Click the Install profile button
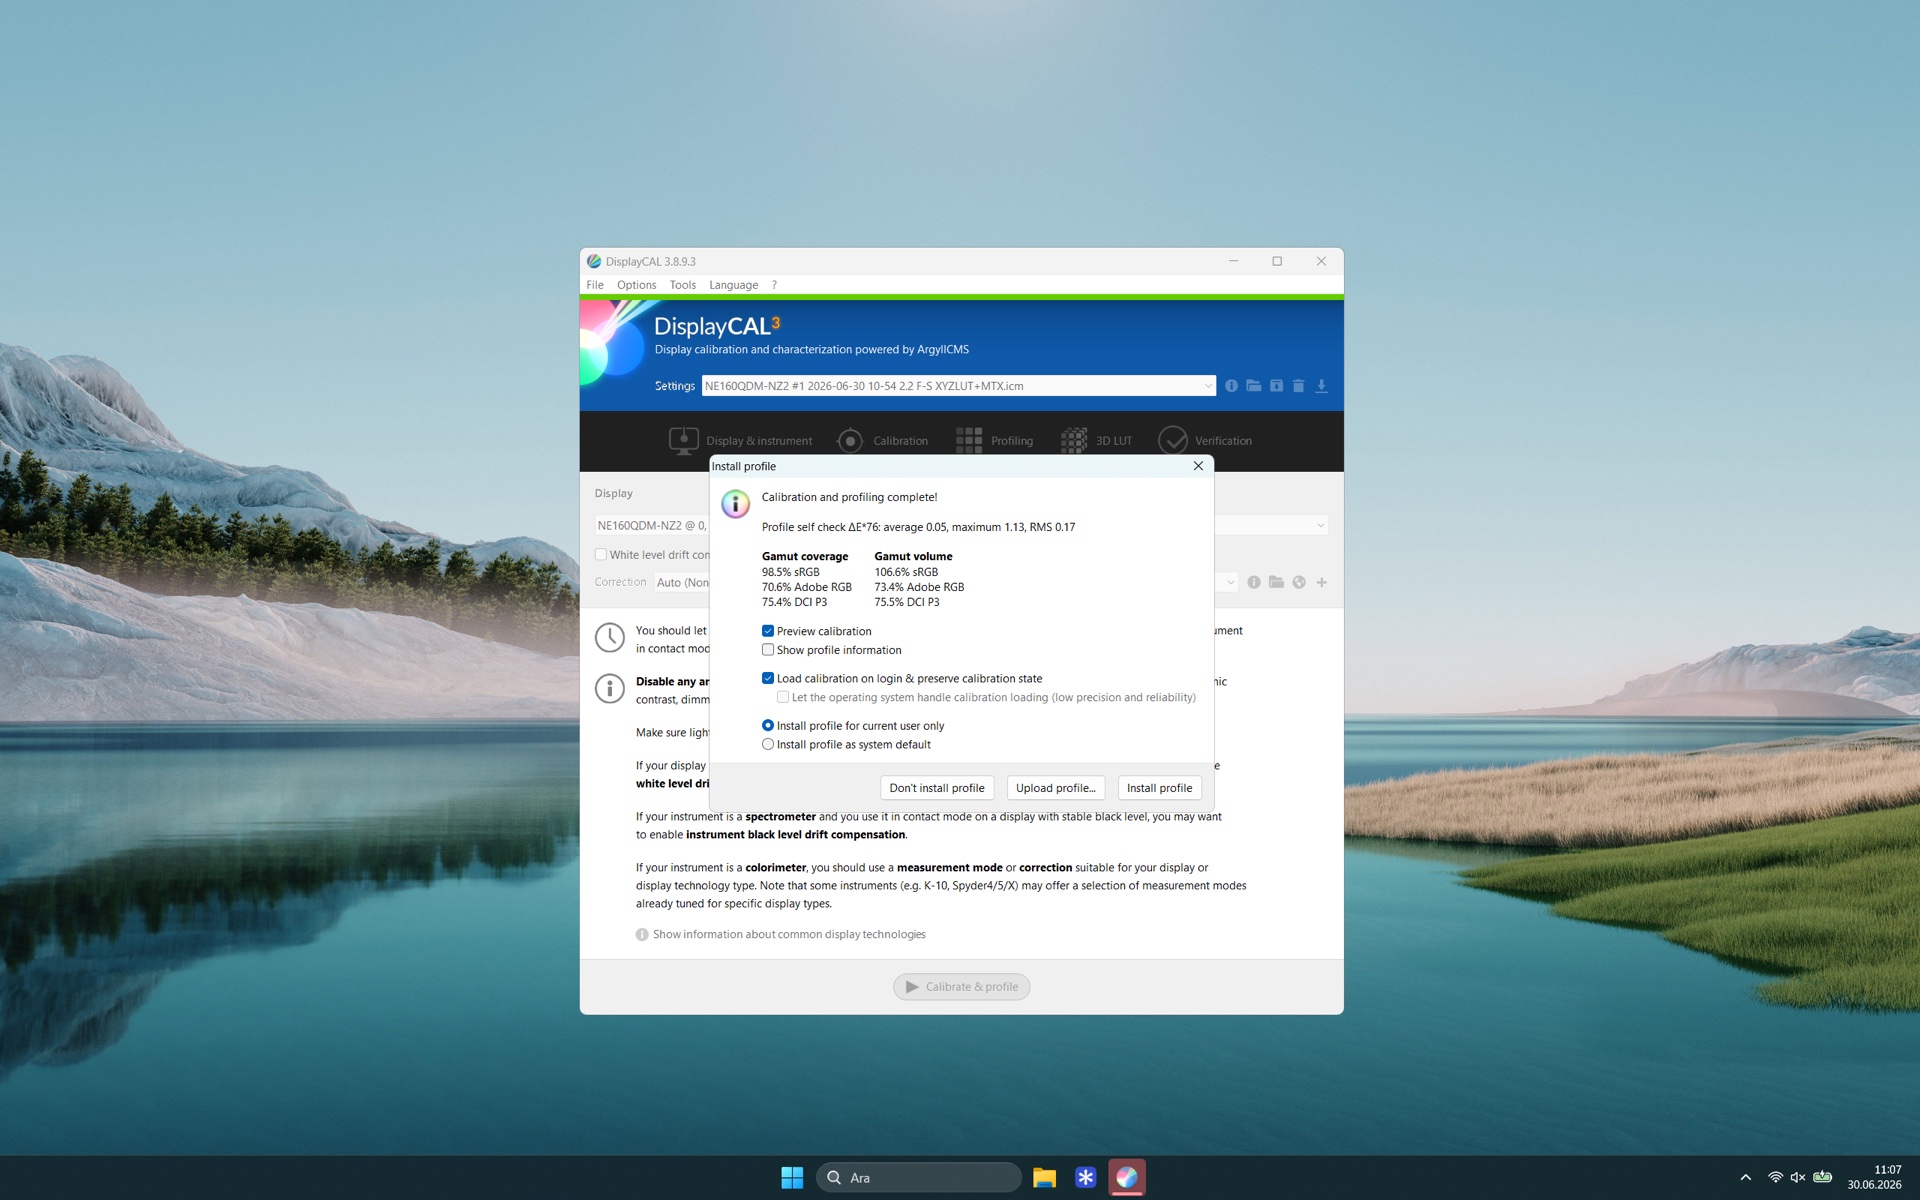 [x=1159, y=788]
